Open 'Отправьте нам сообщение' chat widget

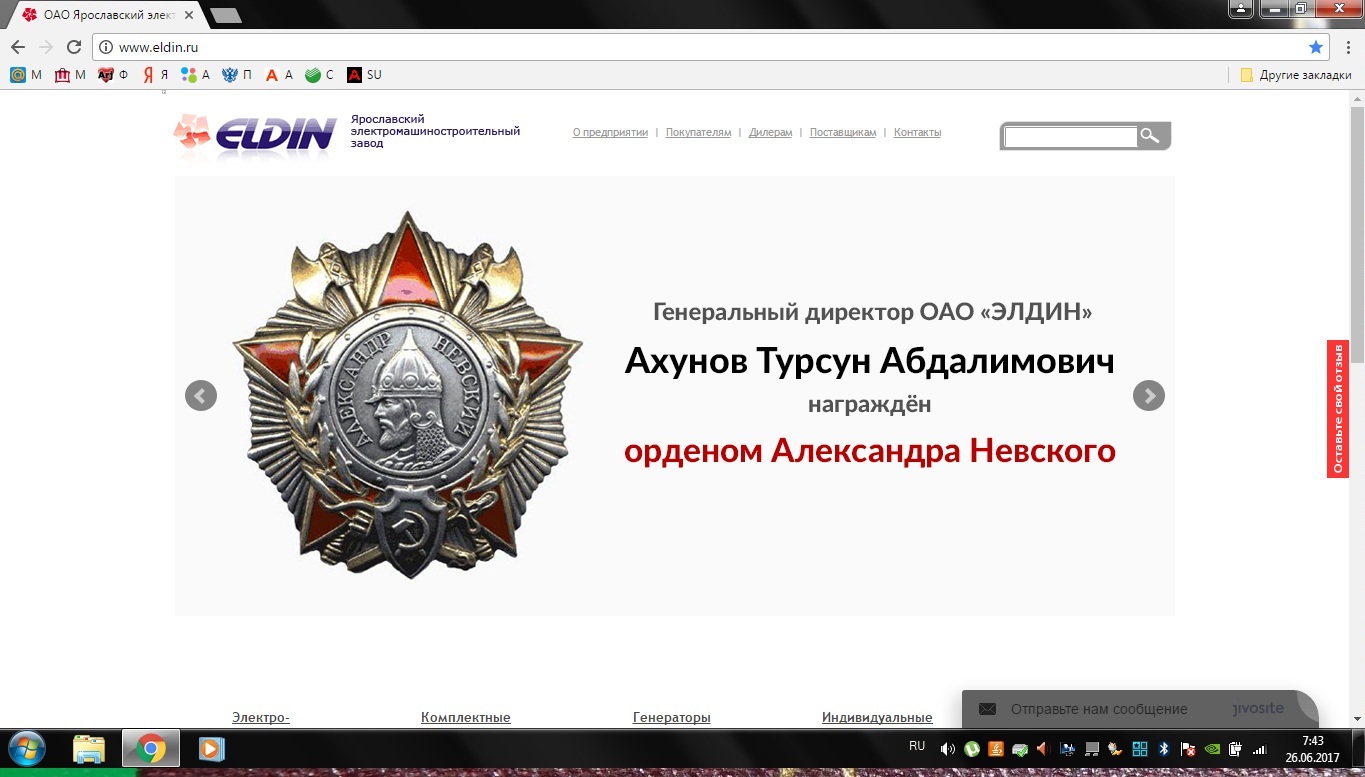tap(1098, 709)
